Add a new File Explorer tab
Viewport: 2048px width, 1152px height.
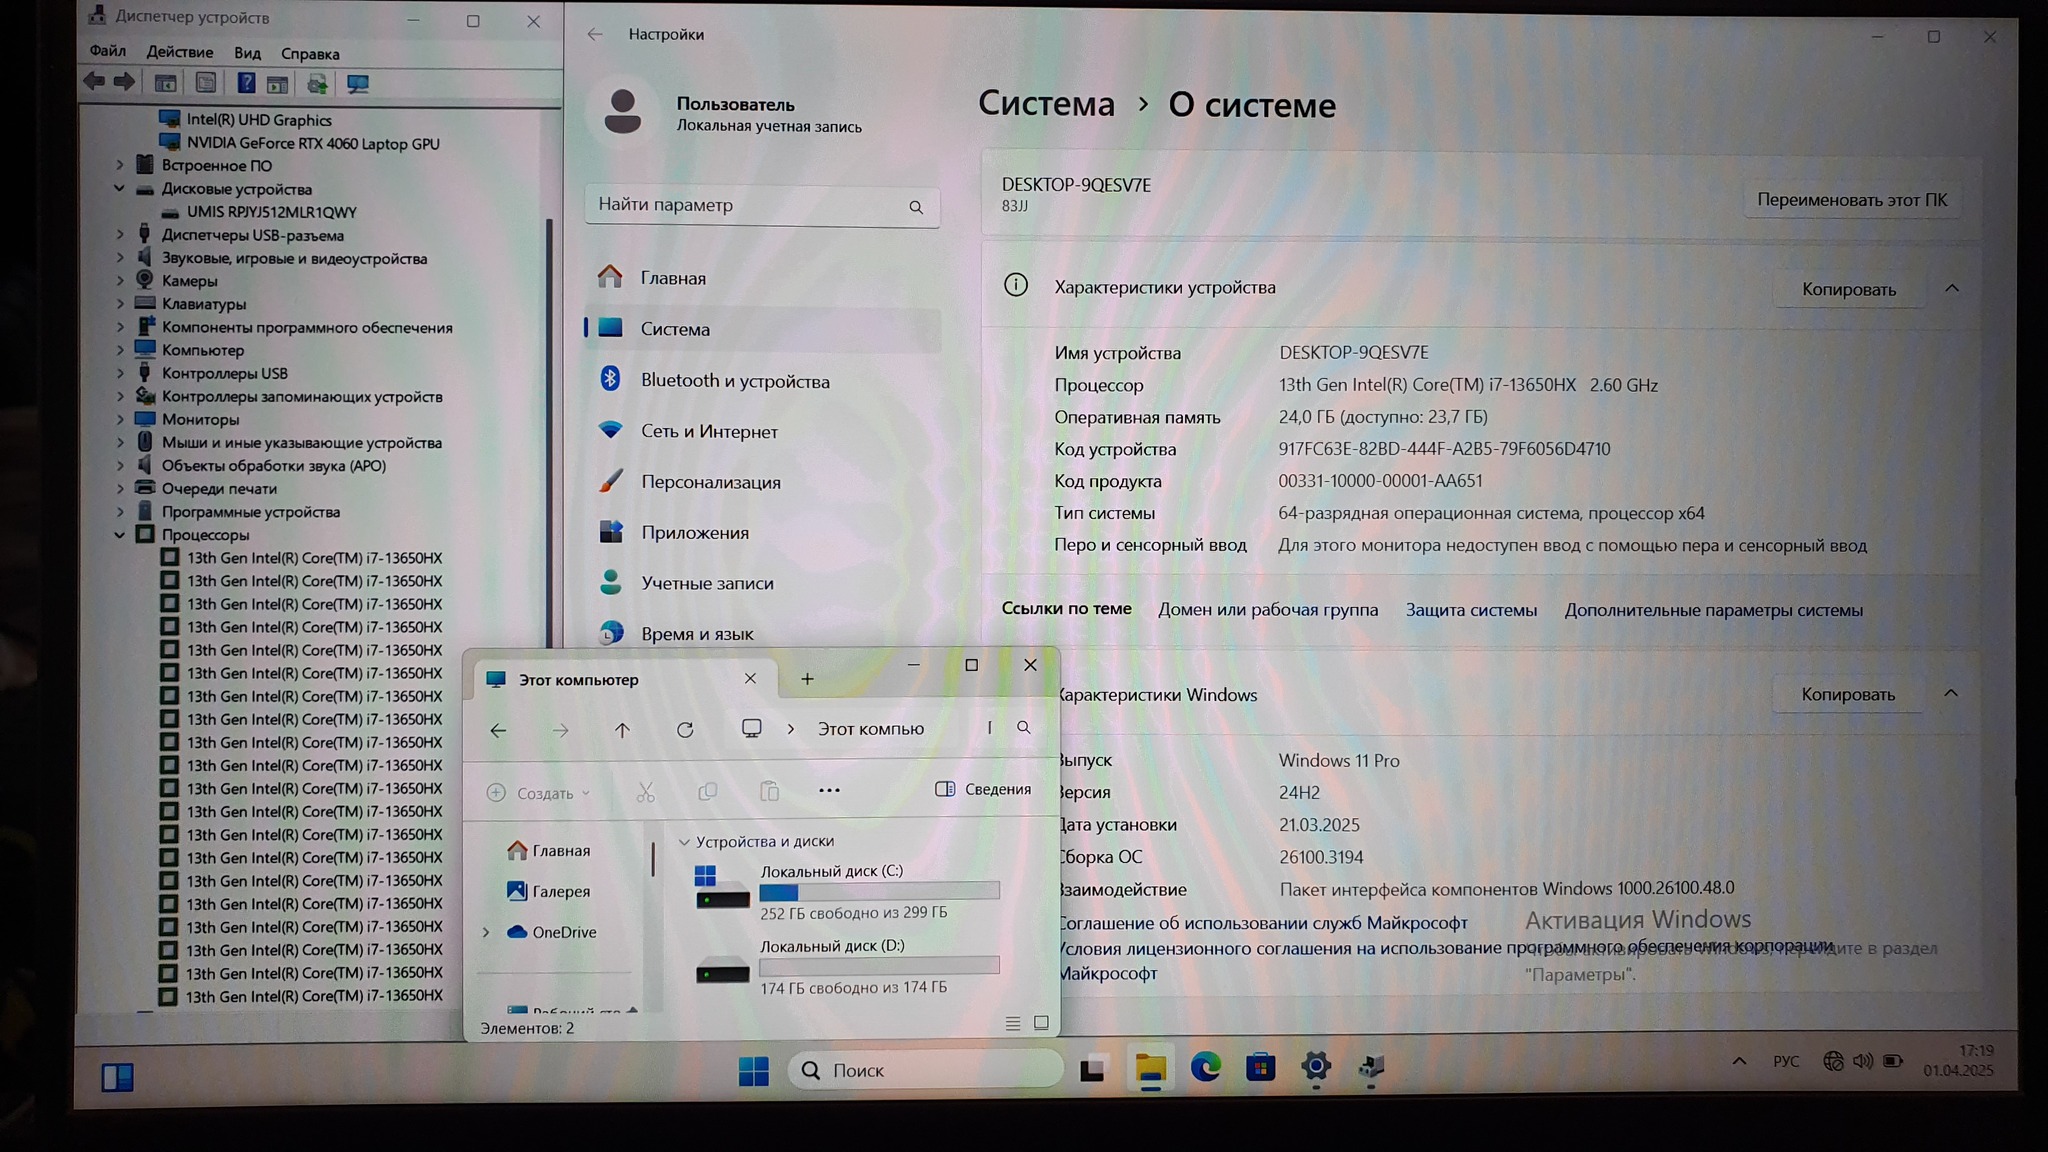coord(807,679)
